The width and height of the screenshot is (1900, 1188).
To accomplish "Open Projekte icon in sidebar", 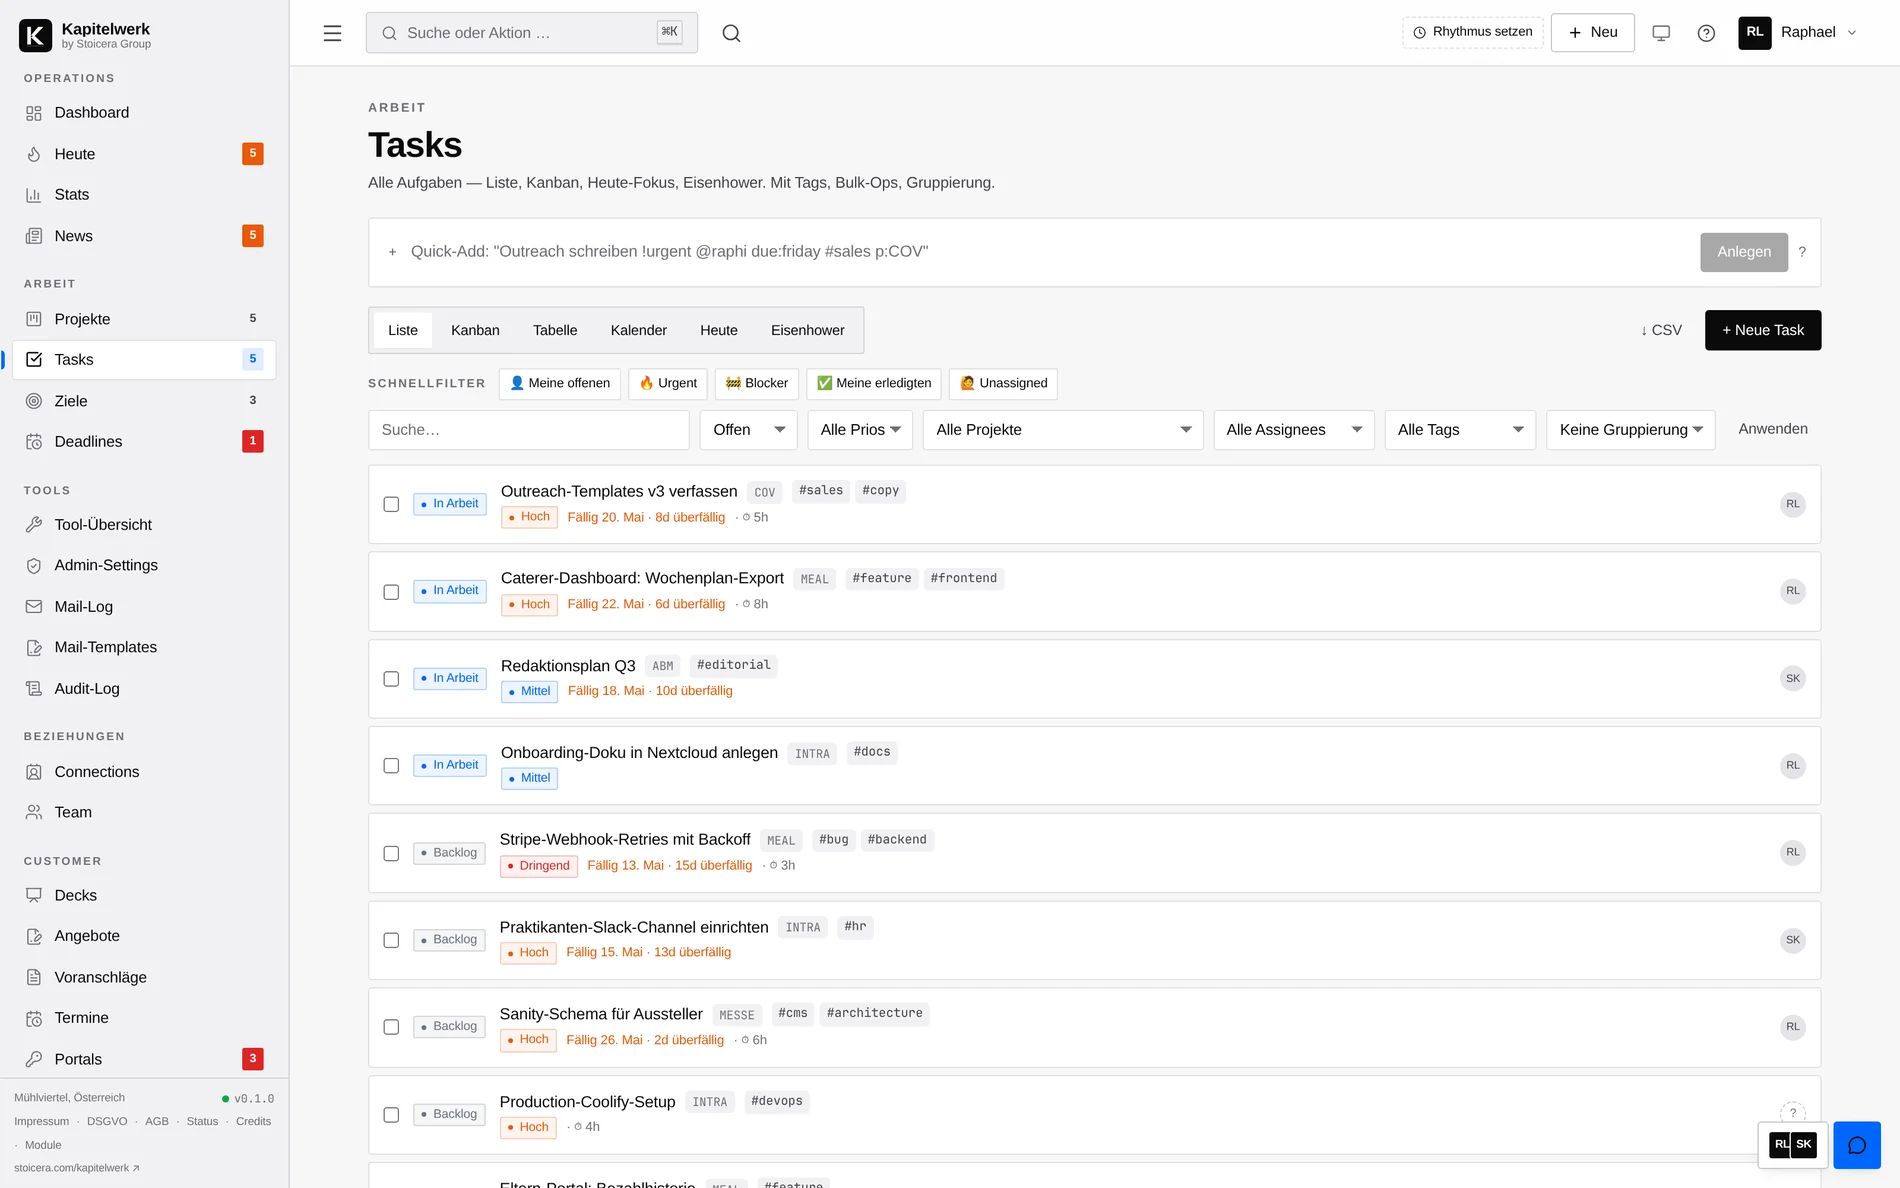I will tap(34, 319).
